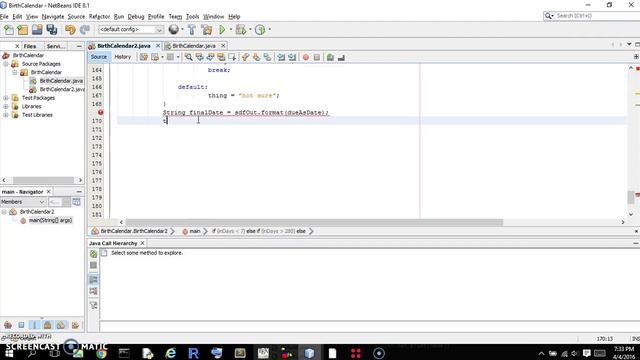Click the Shift Line Right editor icon
Screen dimensions: 640x360
tap(292, 57)
